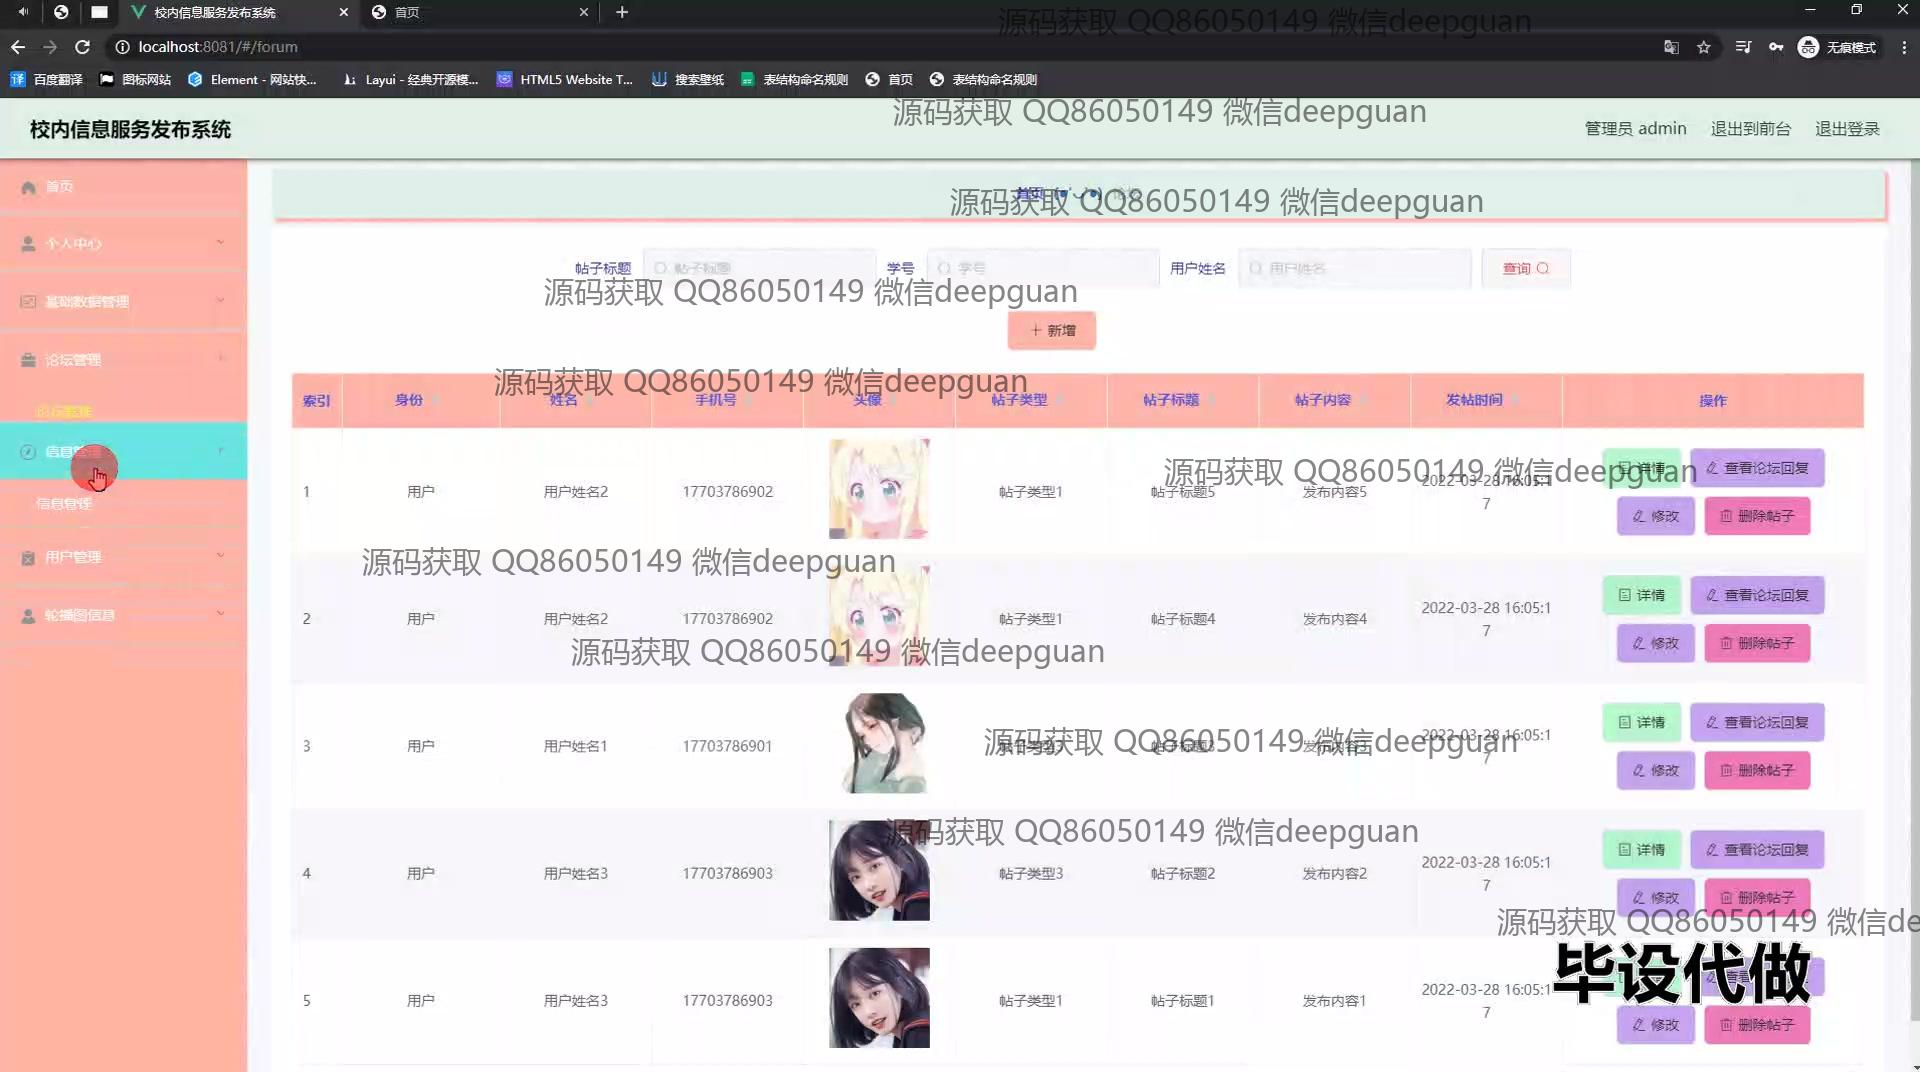Reload the page with the browser refresh icon
Viewport: 1920px width, 1072px height.
point(83,47)
